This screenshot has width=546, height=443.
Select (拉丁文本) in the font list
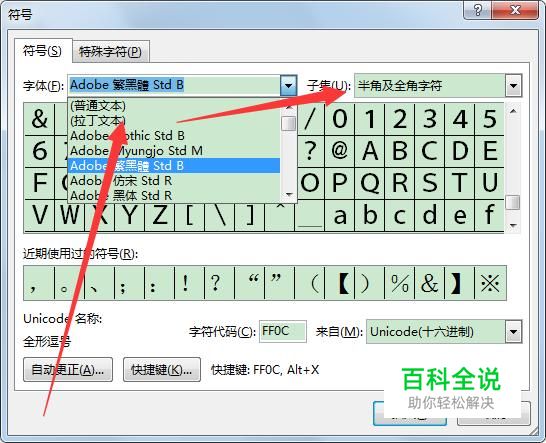point(173,121)
